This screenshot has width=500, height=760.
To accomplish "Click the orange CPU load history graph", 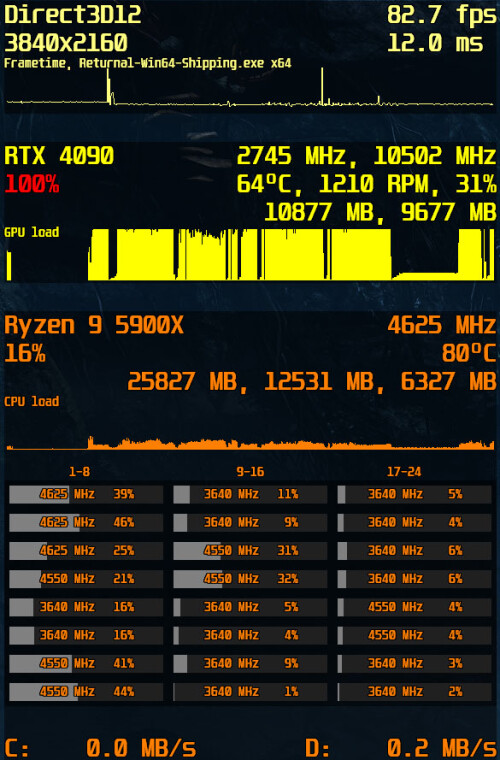I will 250,442.
